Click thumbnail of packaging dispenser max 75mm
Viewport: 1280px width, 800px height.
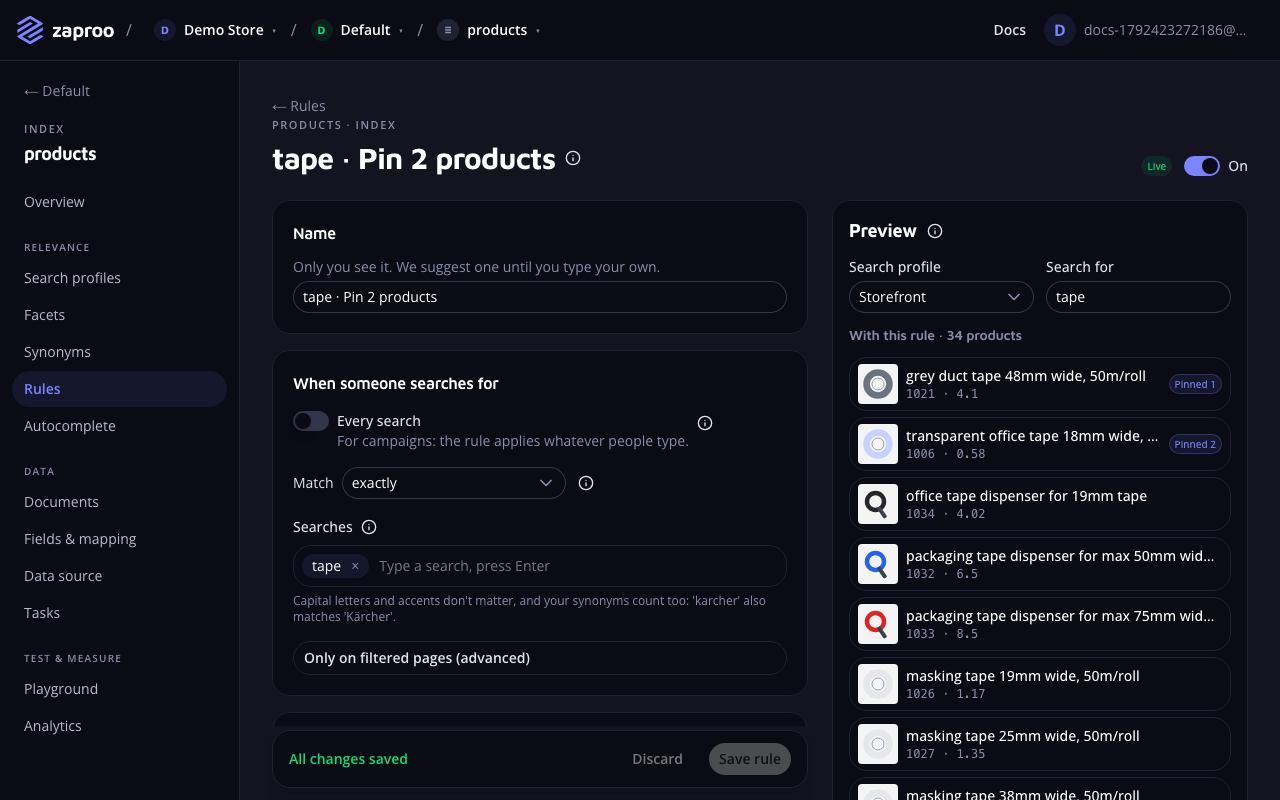(x=878, y=624)
